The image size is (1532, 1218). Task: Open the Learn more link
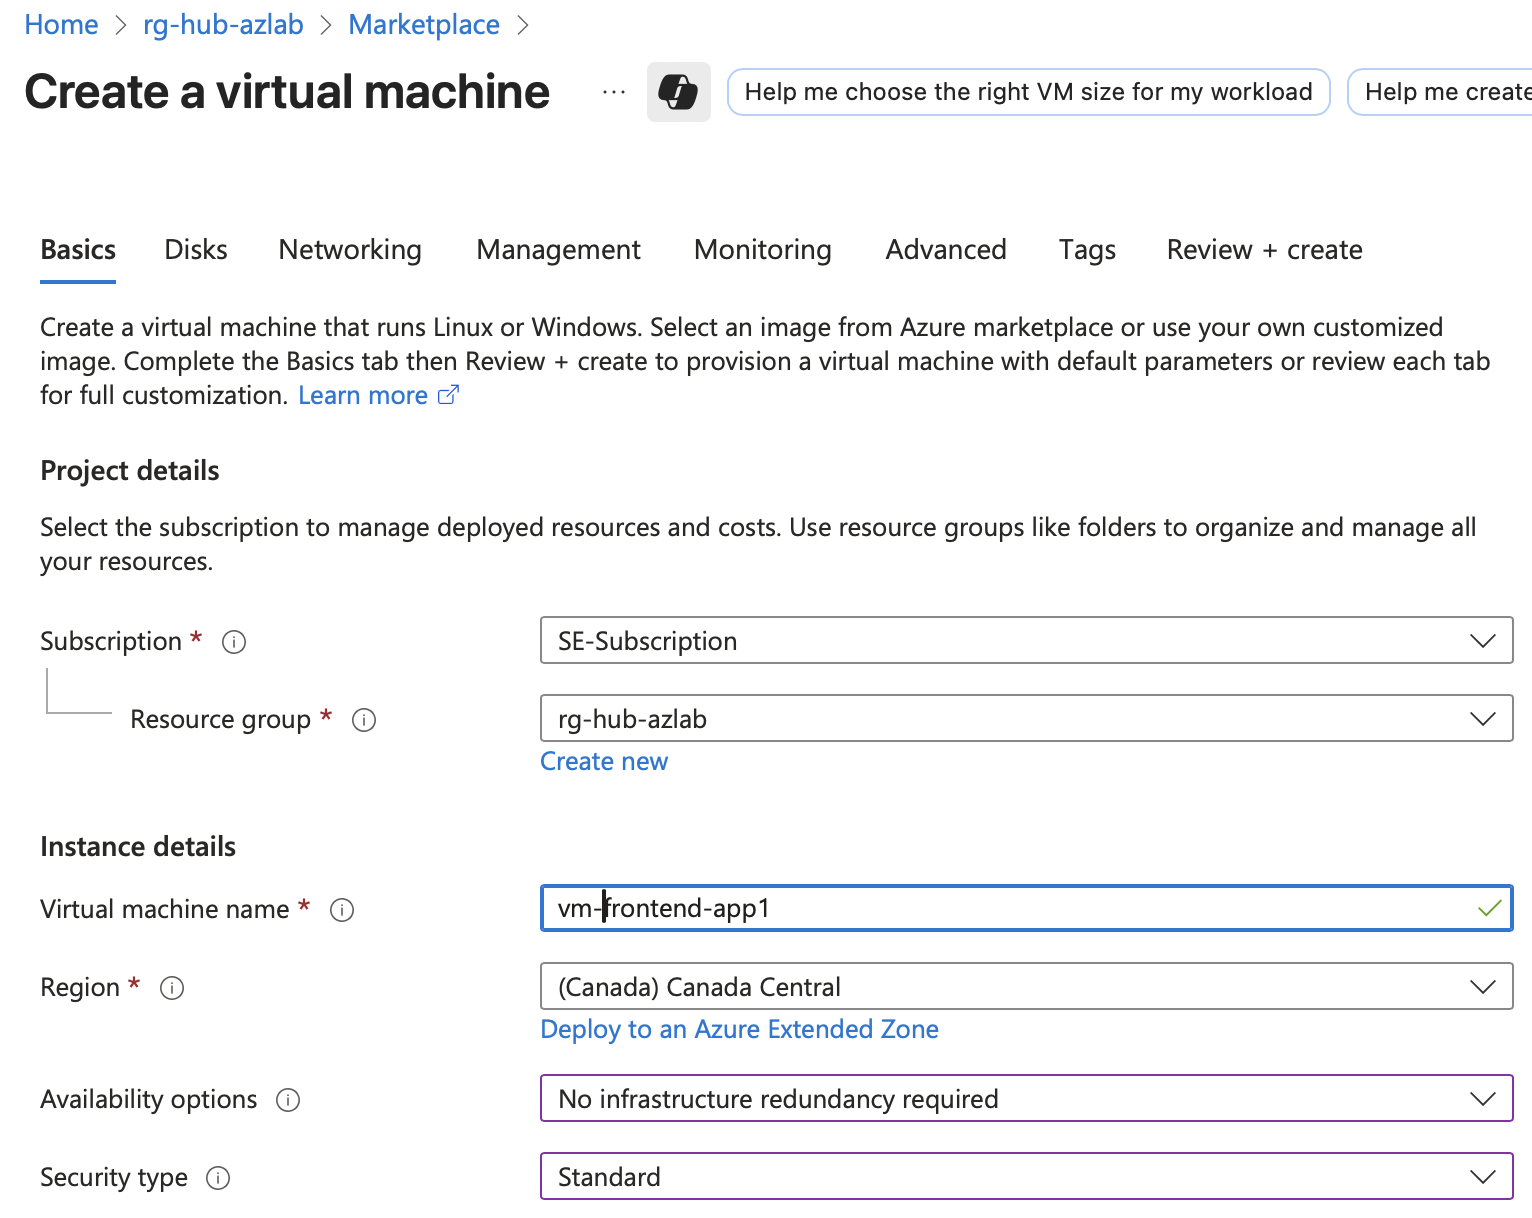point(363,395)
